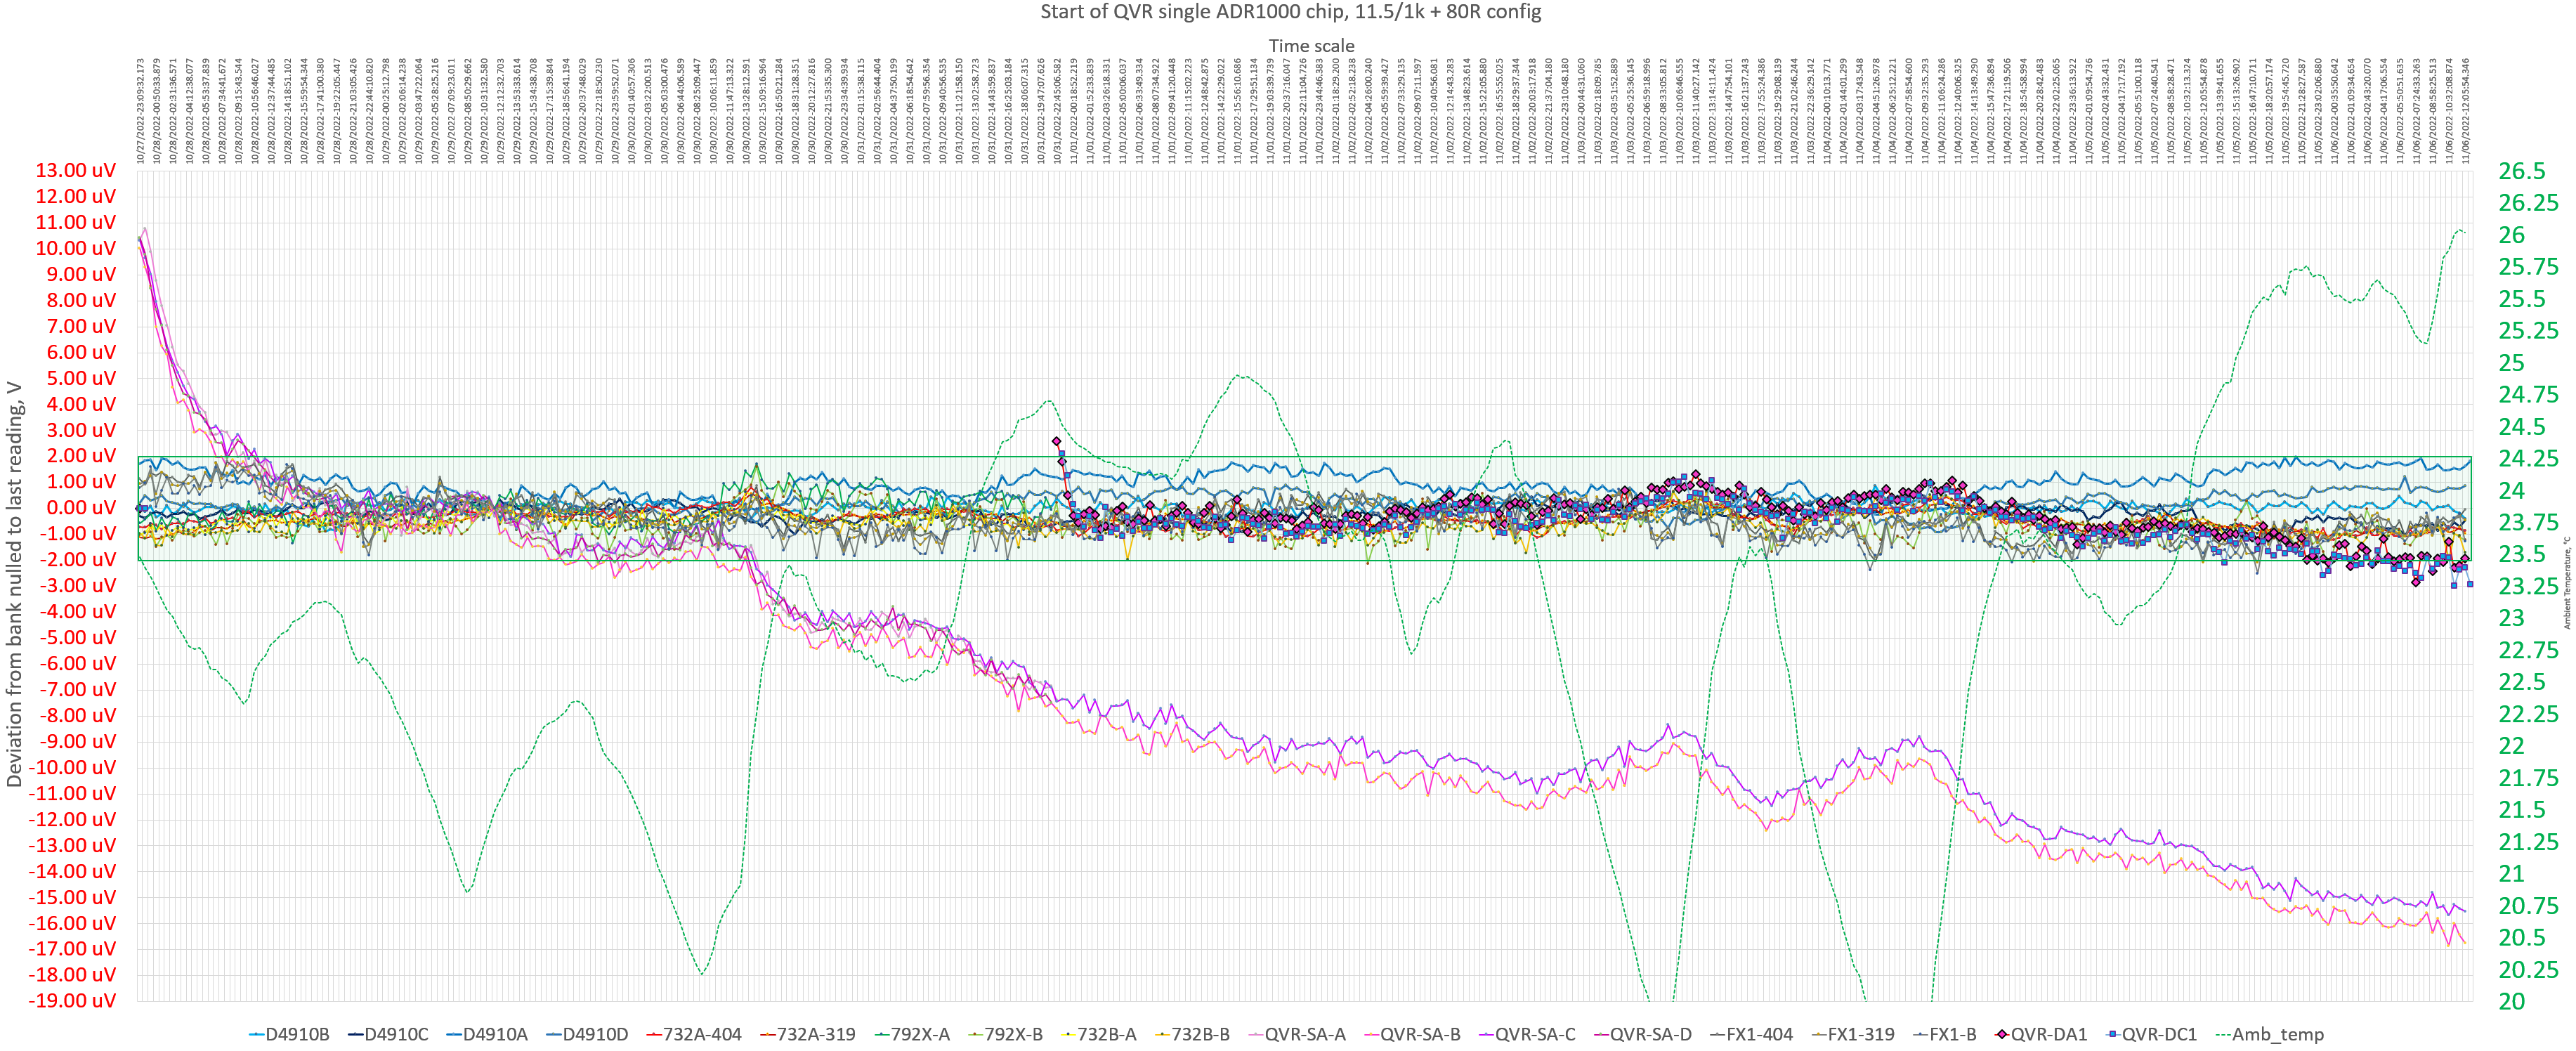2576x1051 pixels.
Task: Click the 25.25 temperature axis label
Action: [2528, 331]
